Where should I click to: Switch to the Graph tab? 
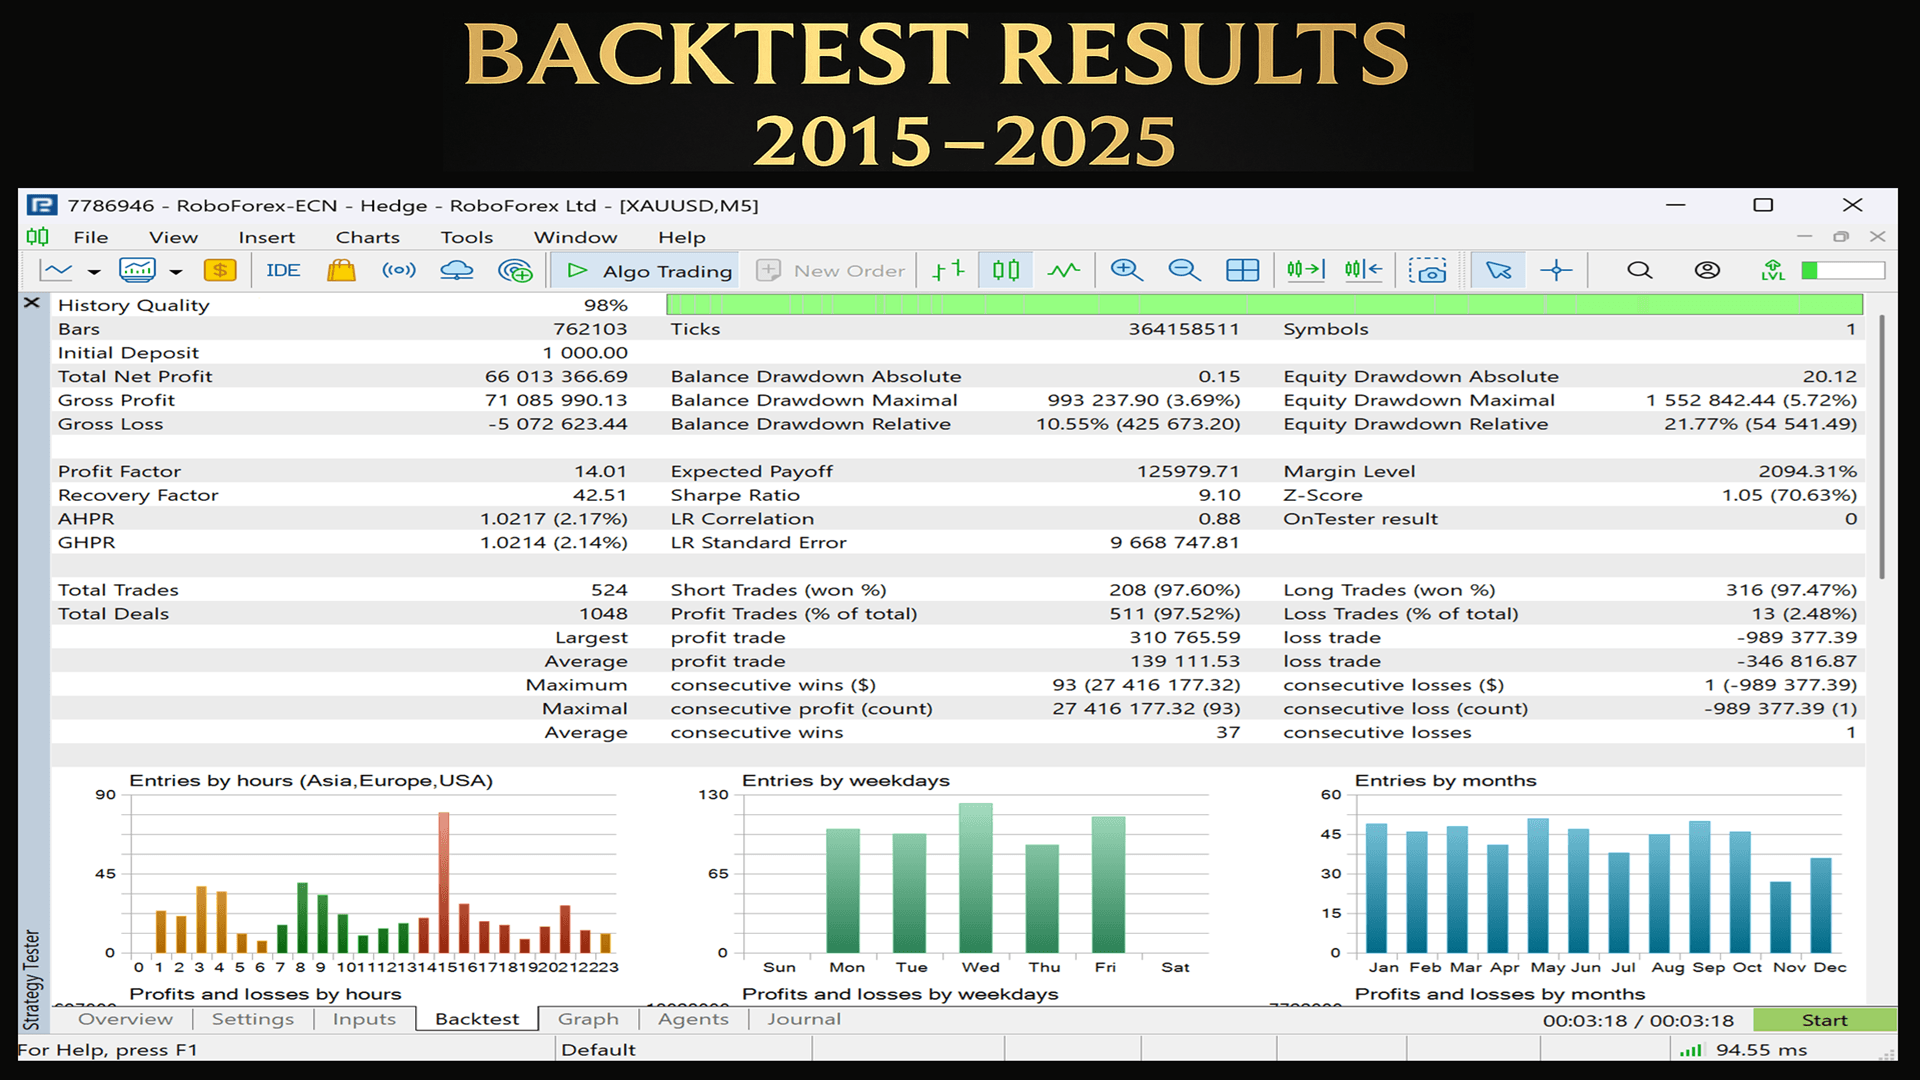[588, 1019]
